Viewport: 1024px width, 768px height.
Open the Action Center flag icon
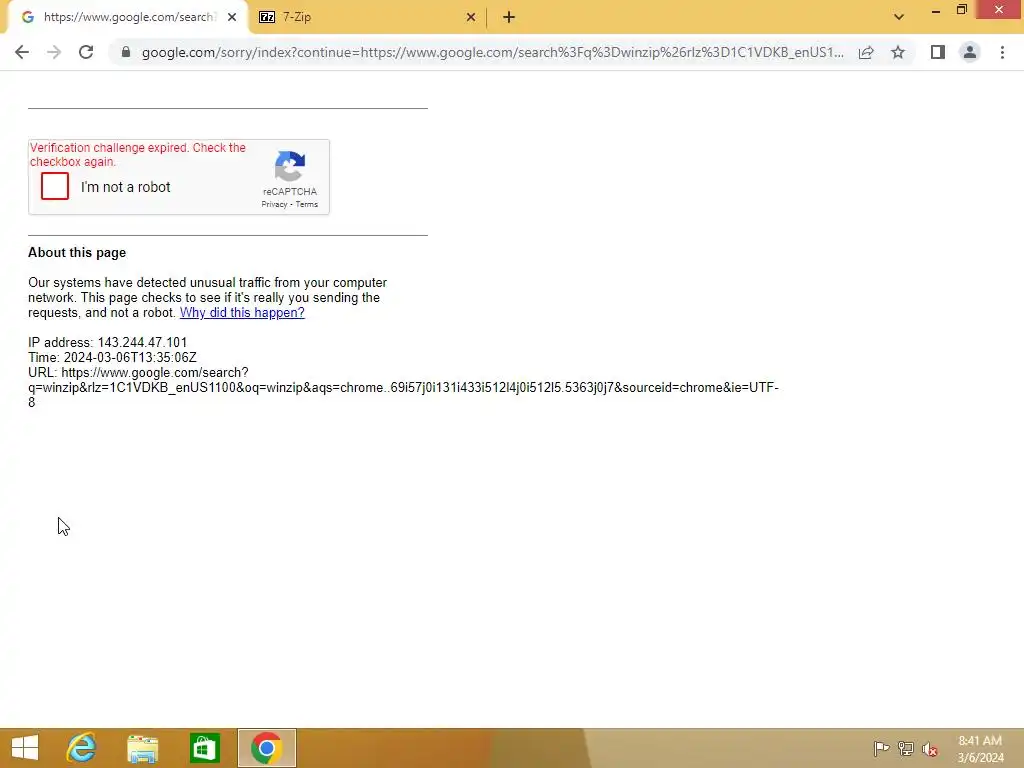tap(881, 748)
